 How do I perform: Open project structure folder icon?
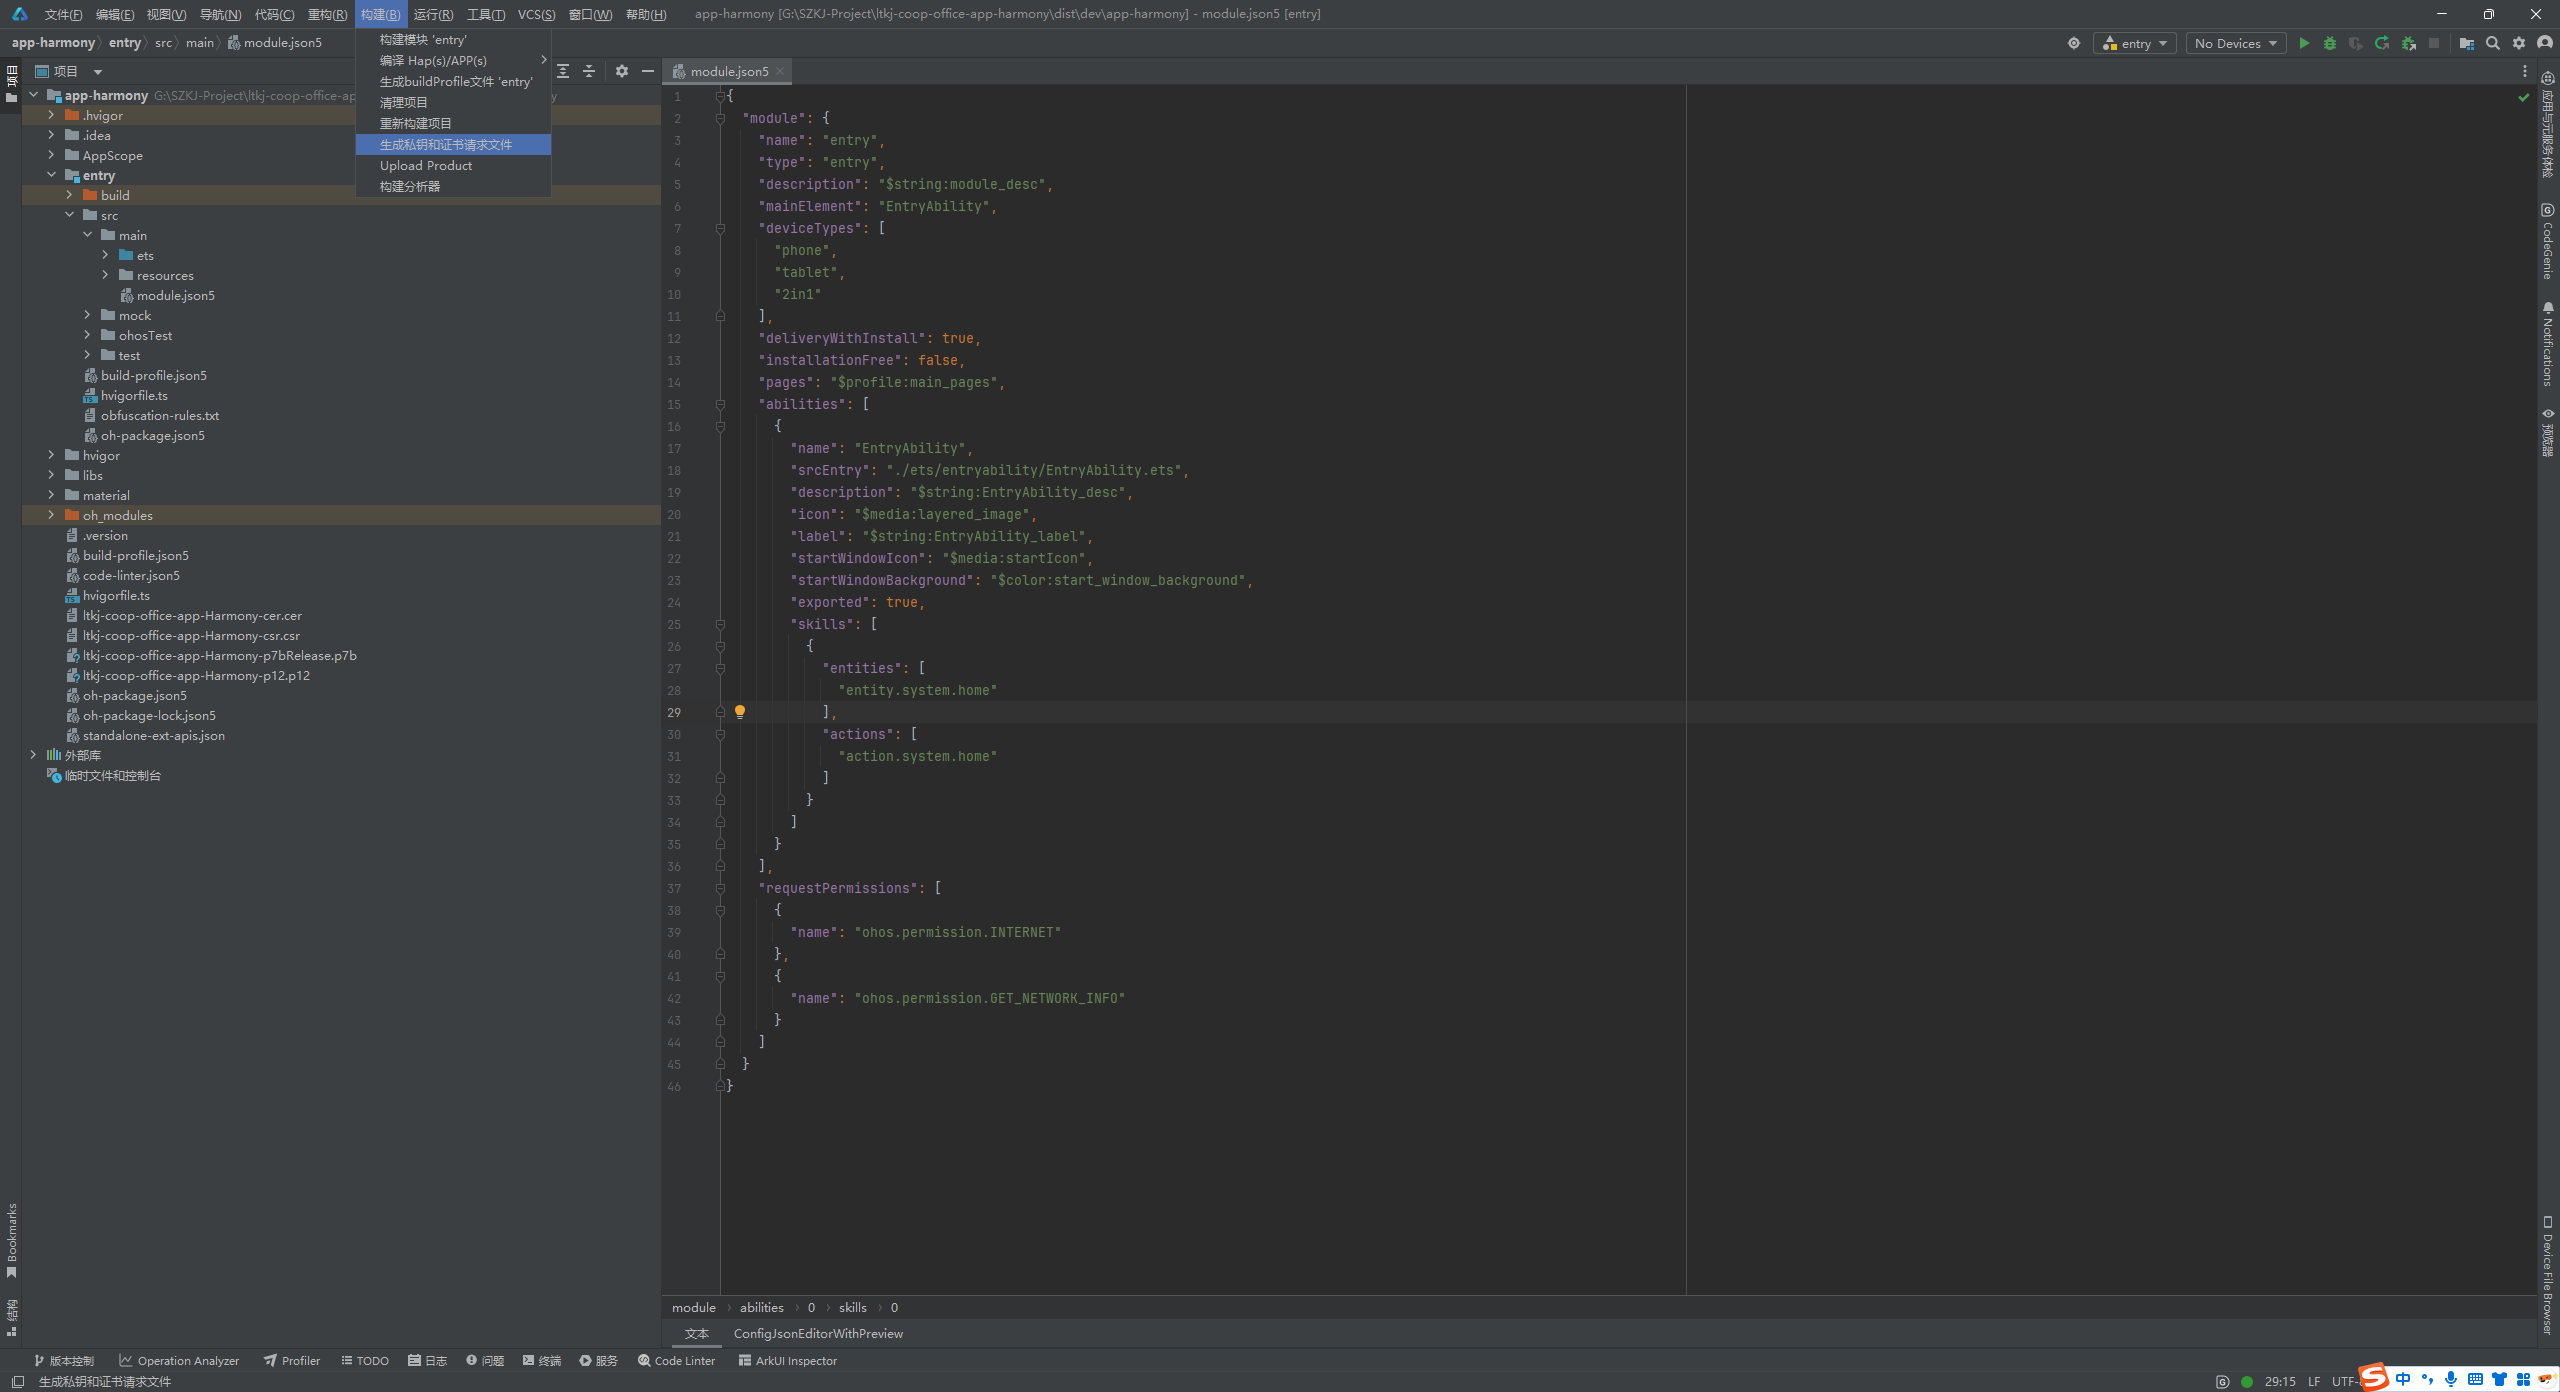click(2467, 43)
